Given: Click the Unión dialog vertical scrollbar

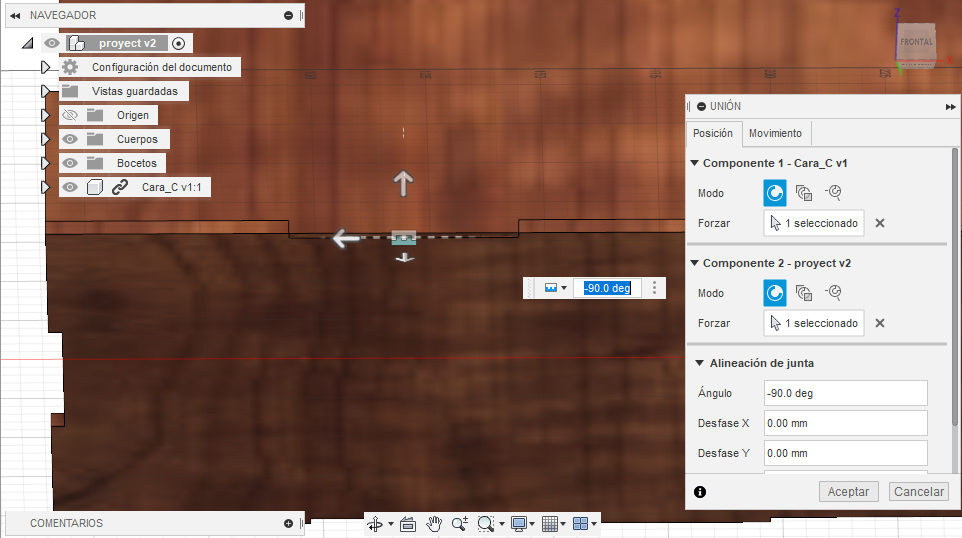Looking at the screenshot, I should [x=955, y=286].
